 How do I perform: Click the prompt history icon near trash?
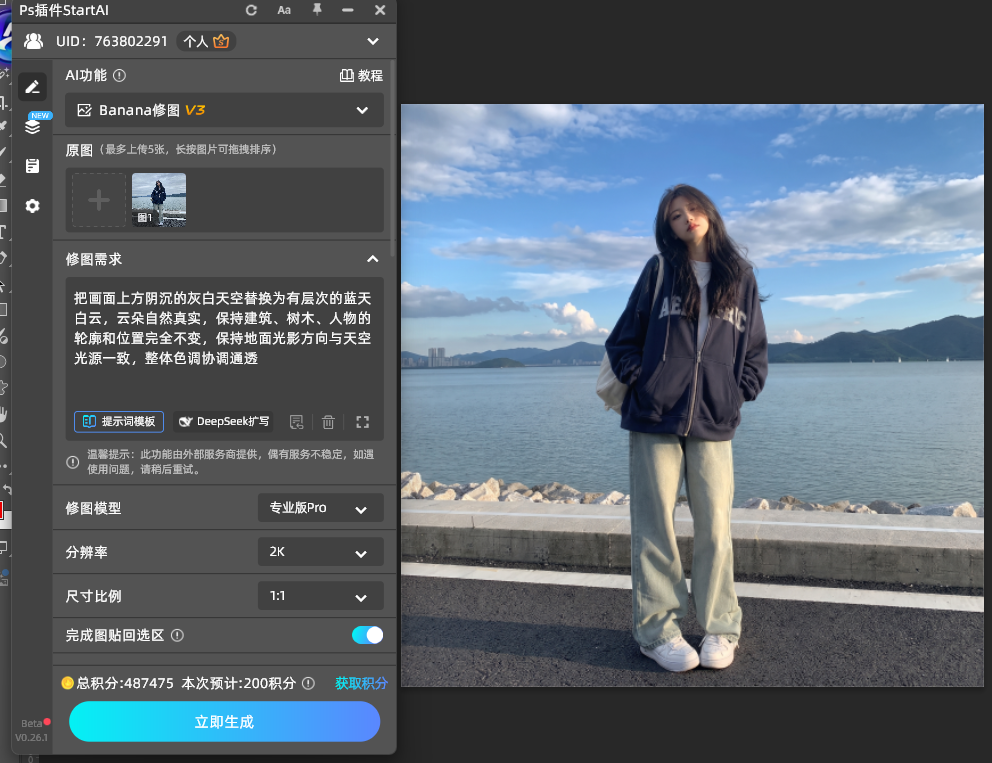pos(296,422)
